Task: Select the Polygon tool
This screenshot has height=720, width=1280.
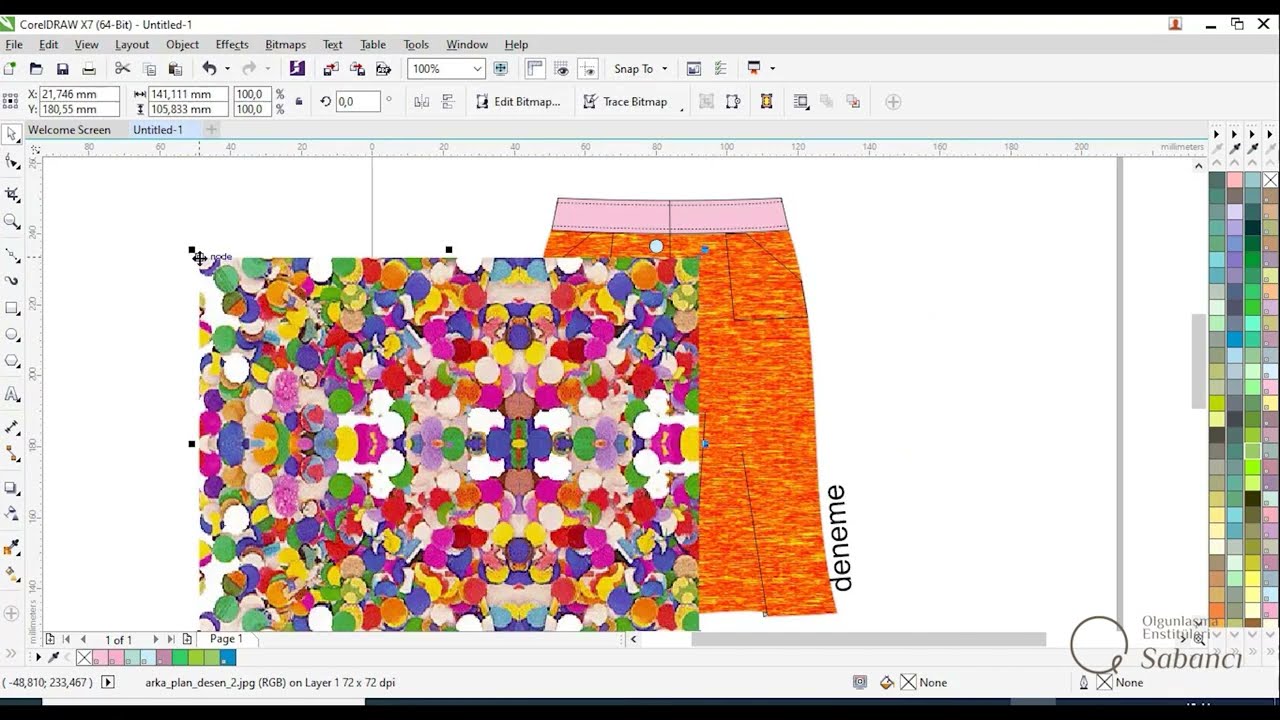Action: tap(12, 362)
